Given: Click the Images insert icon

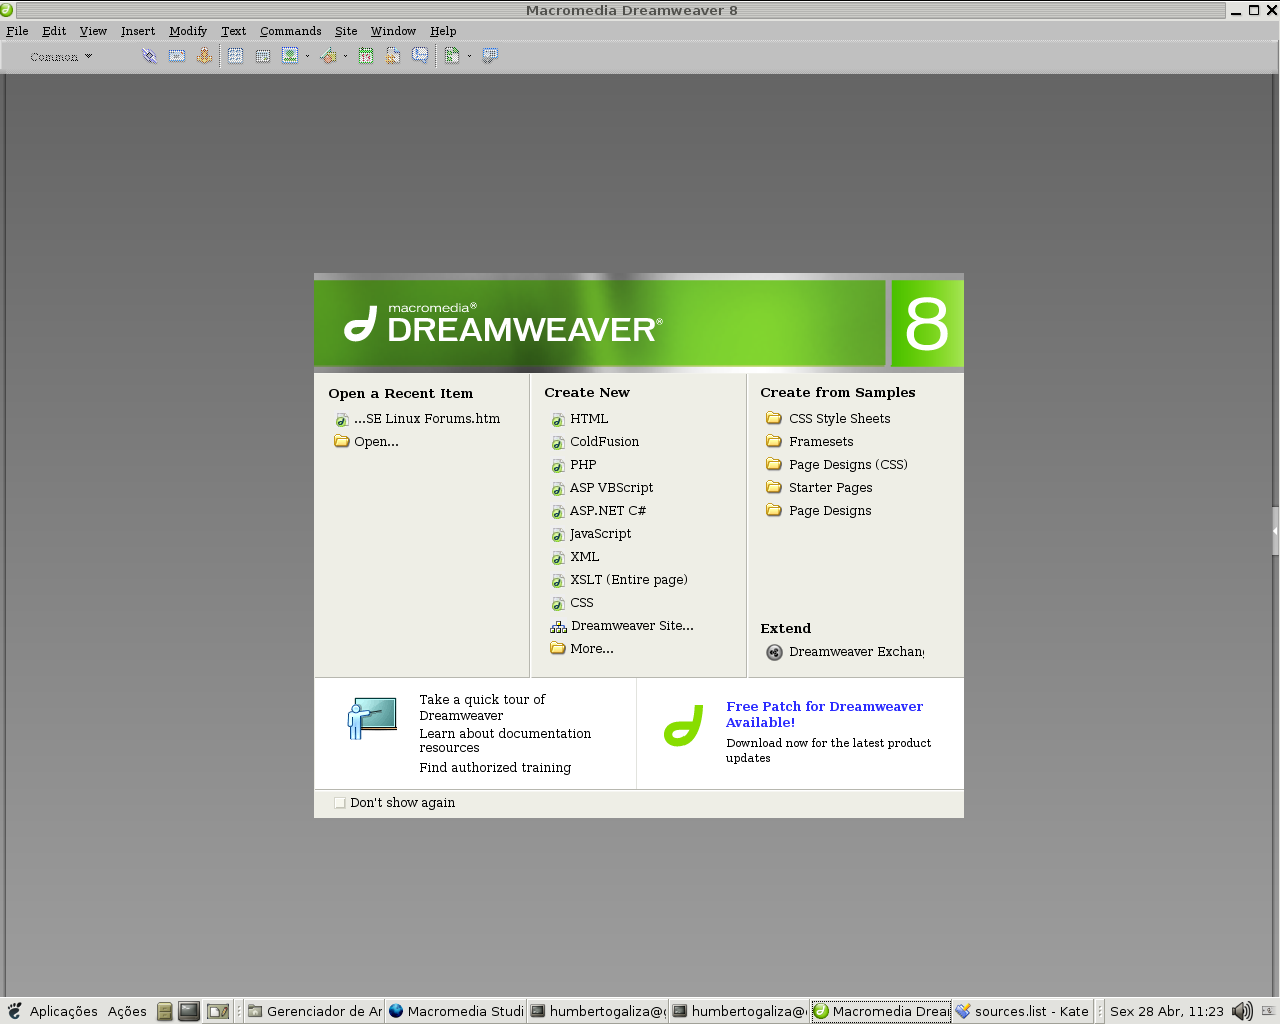Looking at the screenshot, I should pos(290,56).
